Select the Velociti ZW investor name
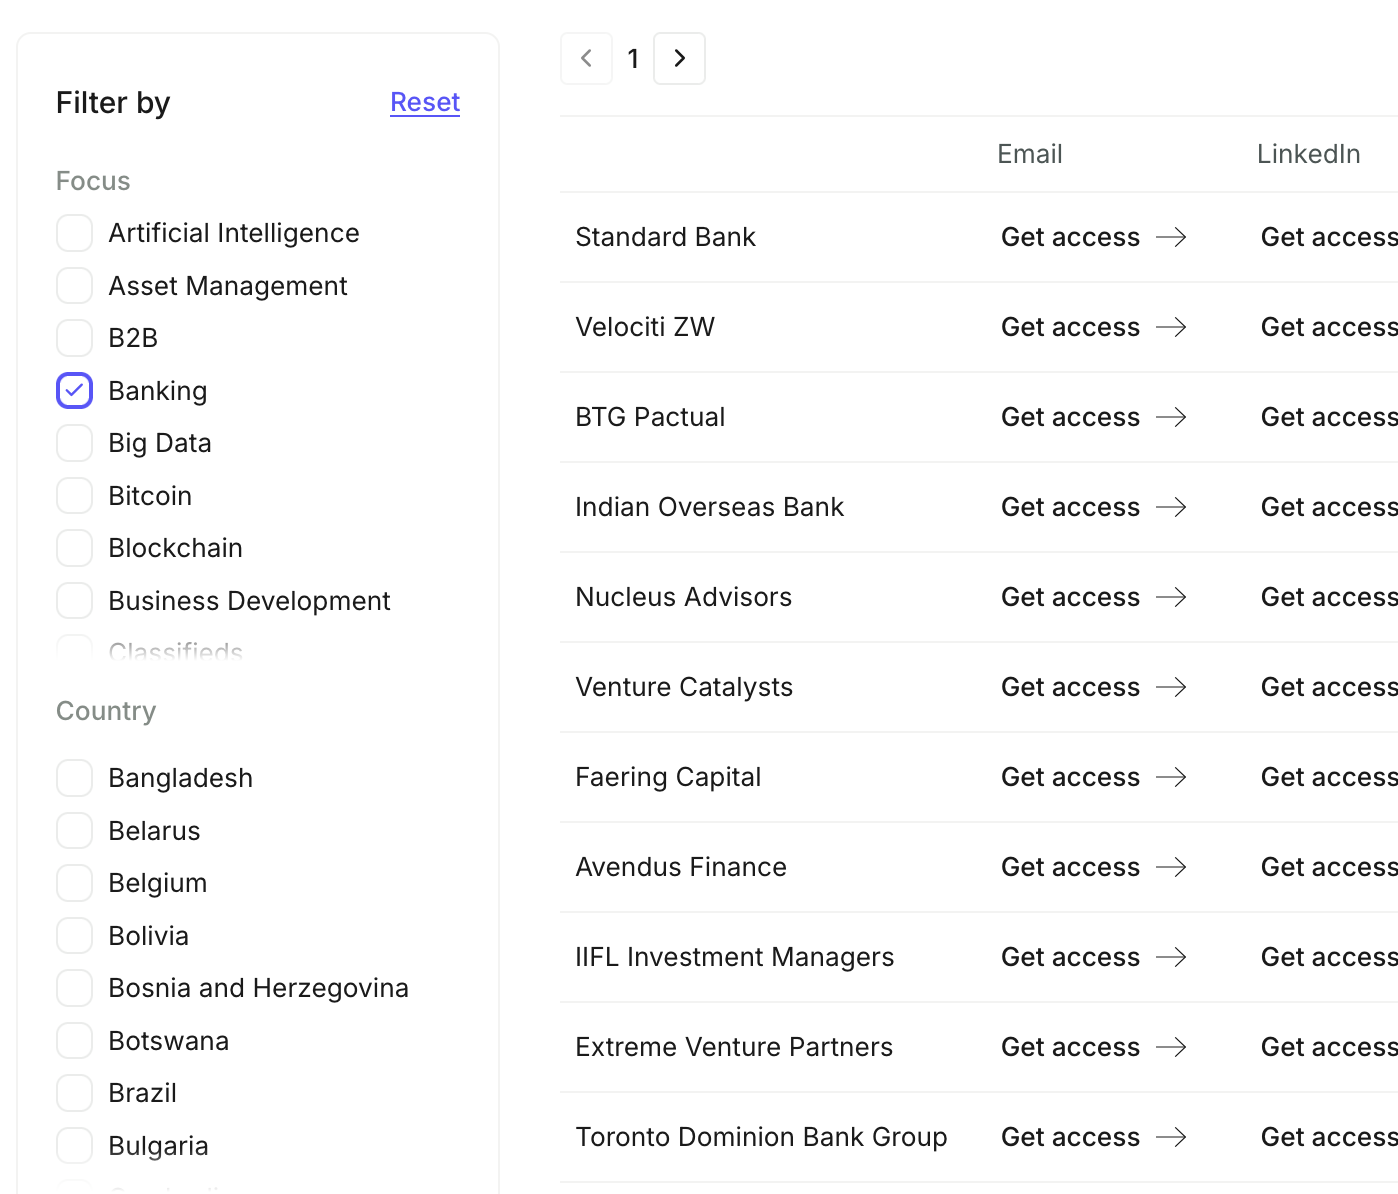 click(645, 327)
